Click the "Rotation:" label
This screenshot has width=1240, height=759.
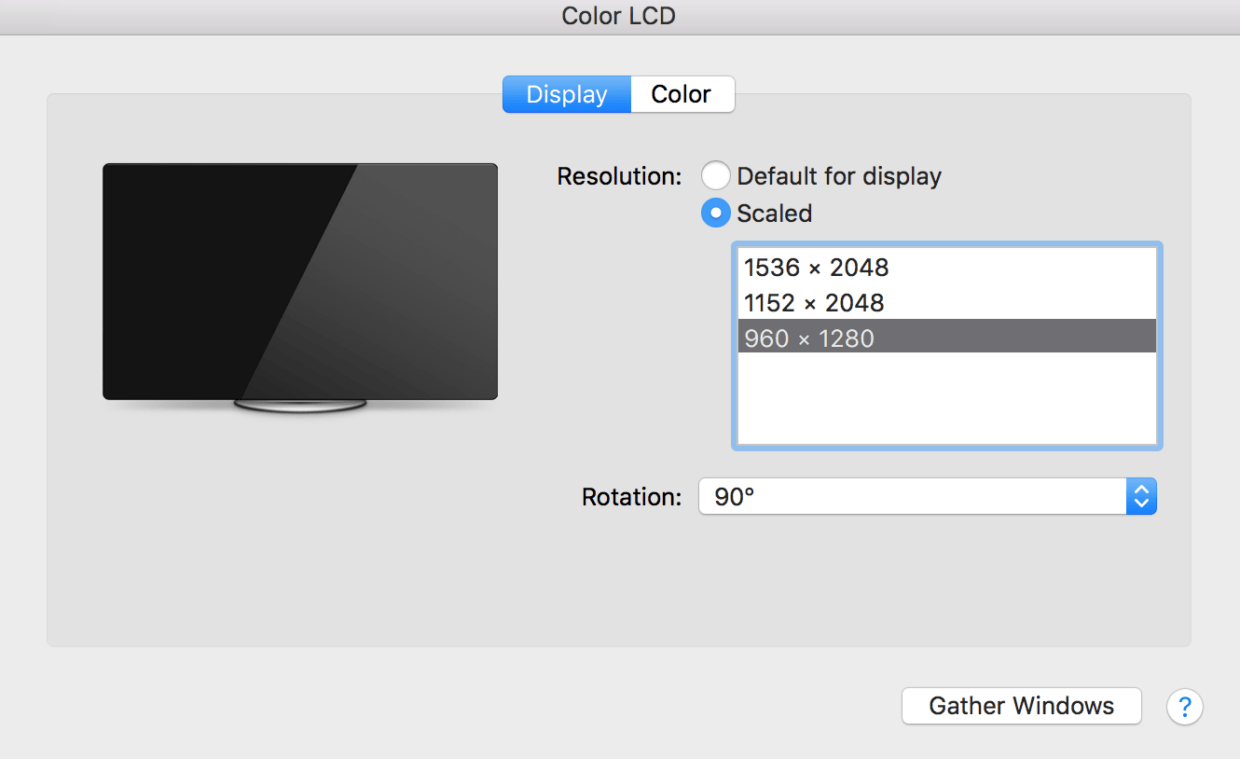click(631, 497)
